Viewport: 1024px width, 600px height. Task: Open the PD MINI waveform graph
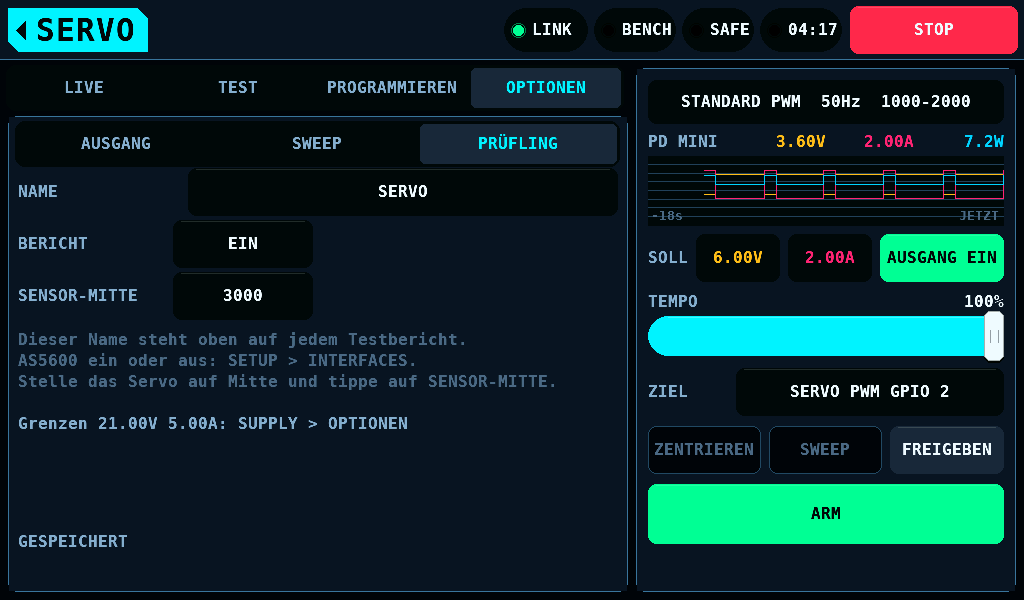pyautogui.click(x=825, y=191)
